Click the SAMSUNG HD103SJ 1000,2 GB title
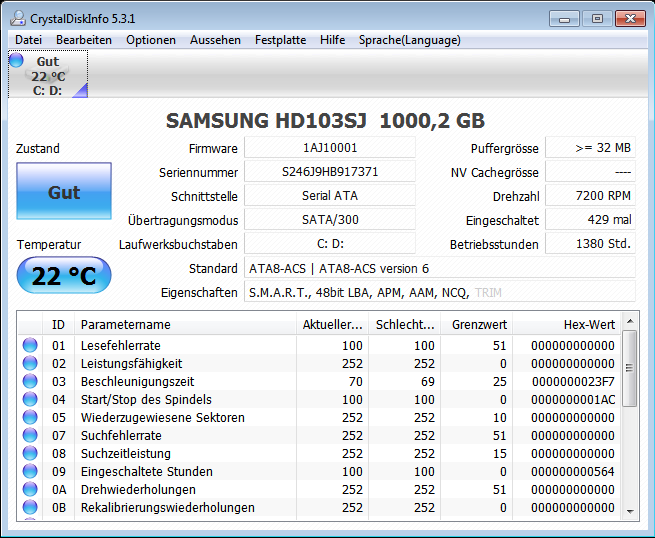Image resolution: width=655 pixels, height=538 pixels. pos(325,121)
